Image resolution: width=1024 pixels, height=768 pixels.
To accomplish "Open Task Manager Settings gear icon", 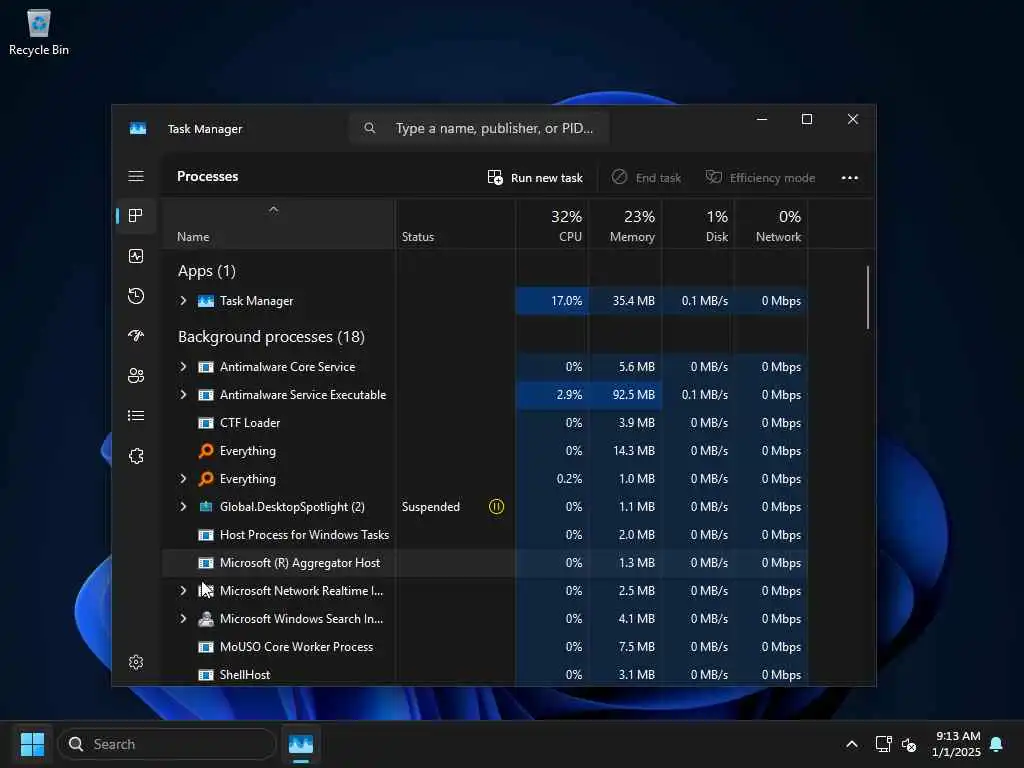I will [136, 662].
